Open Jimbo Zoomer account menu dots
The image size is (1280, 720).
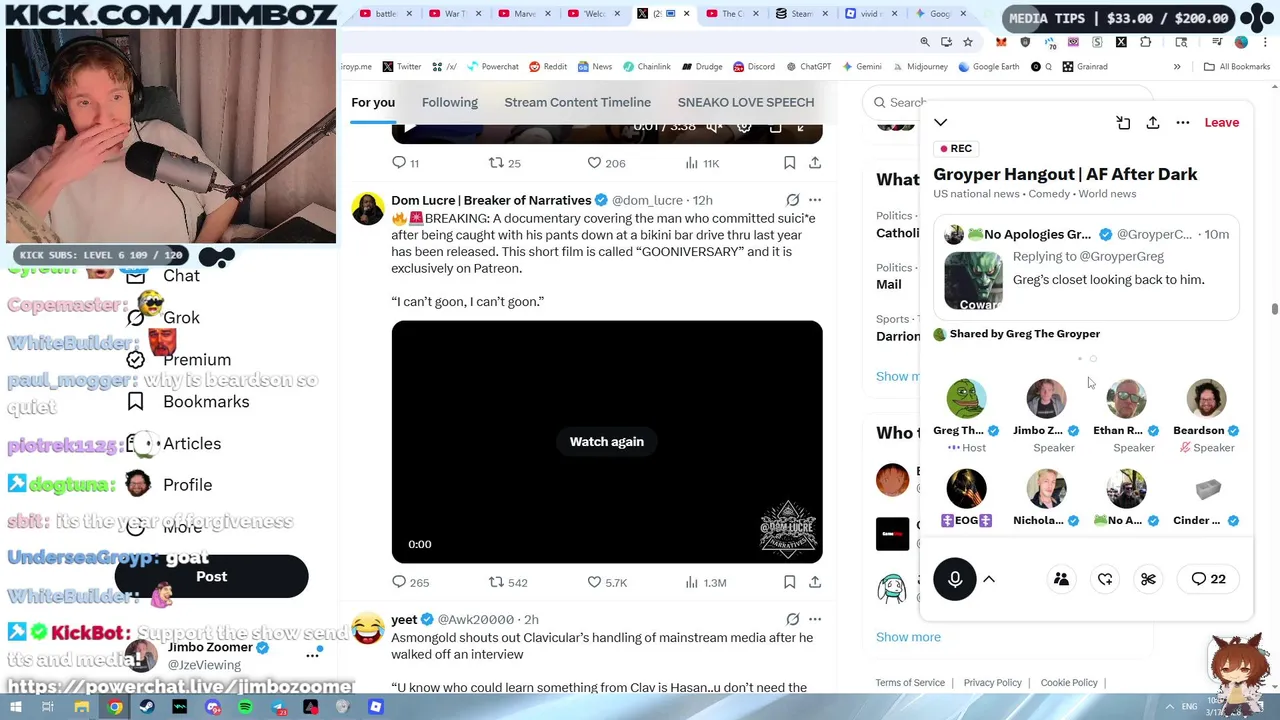click(313, 655)
